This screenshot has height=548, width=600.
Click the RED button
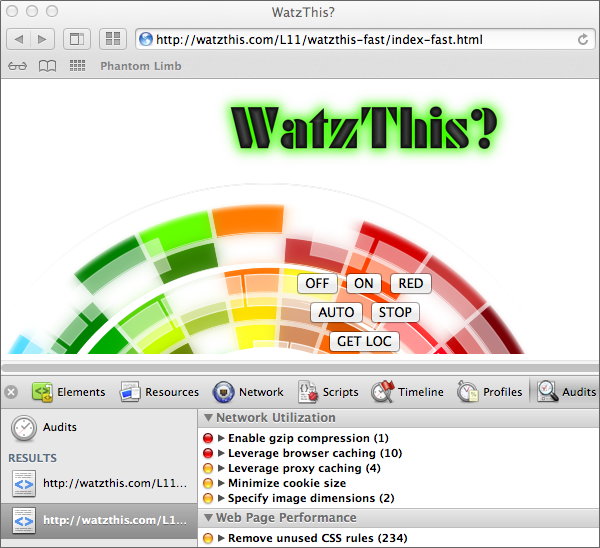tap(411, 284)
